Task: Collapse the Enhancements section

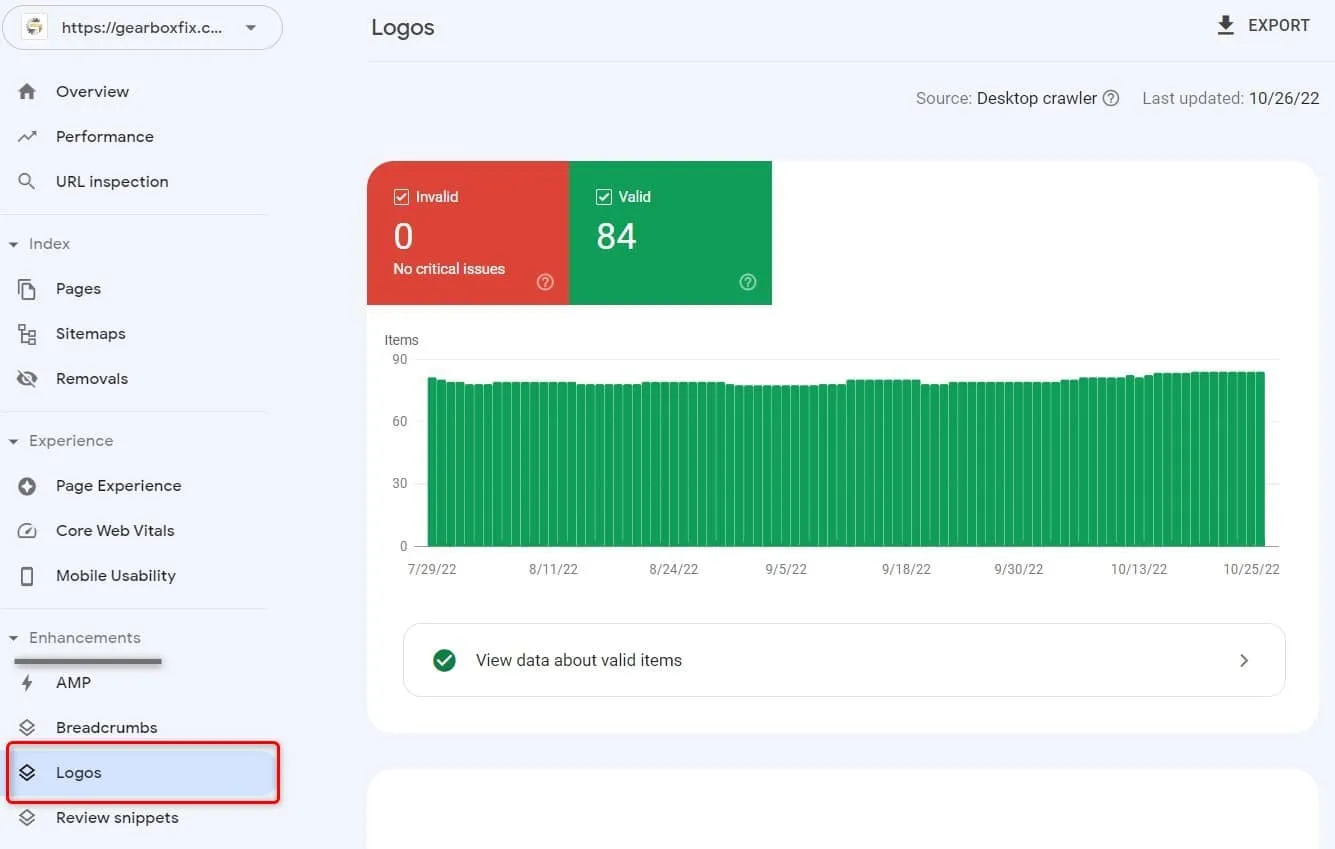Action: (14, 638)
